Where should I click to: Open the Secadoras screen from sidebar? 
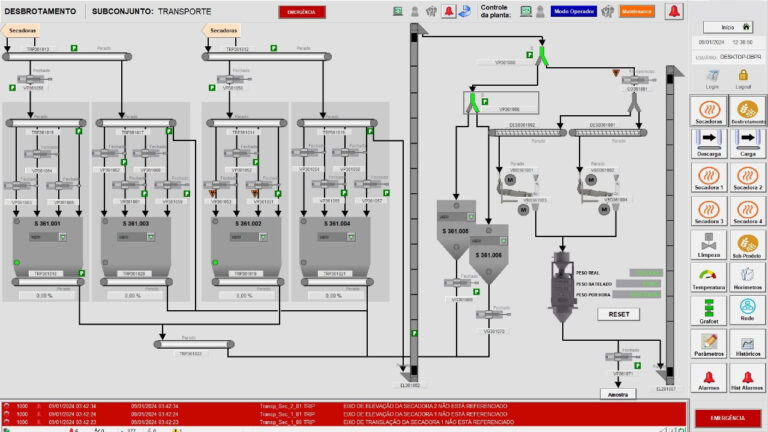coord(709,111)
